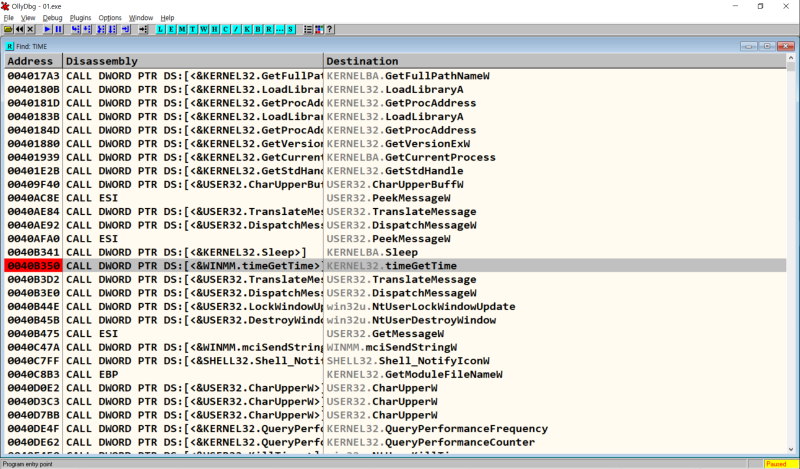Click the Help question mark icon
This screenshot has height=469, width=800.
coord(331,30)
